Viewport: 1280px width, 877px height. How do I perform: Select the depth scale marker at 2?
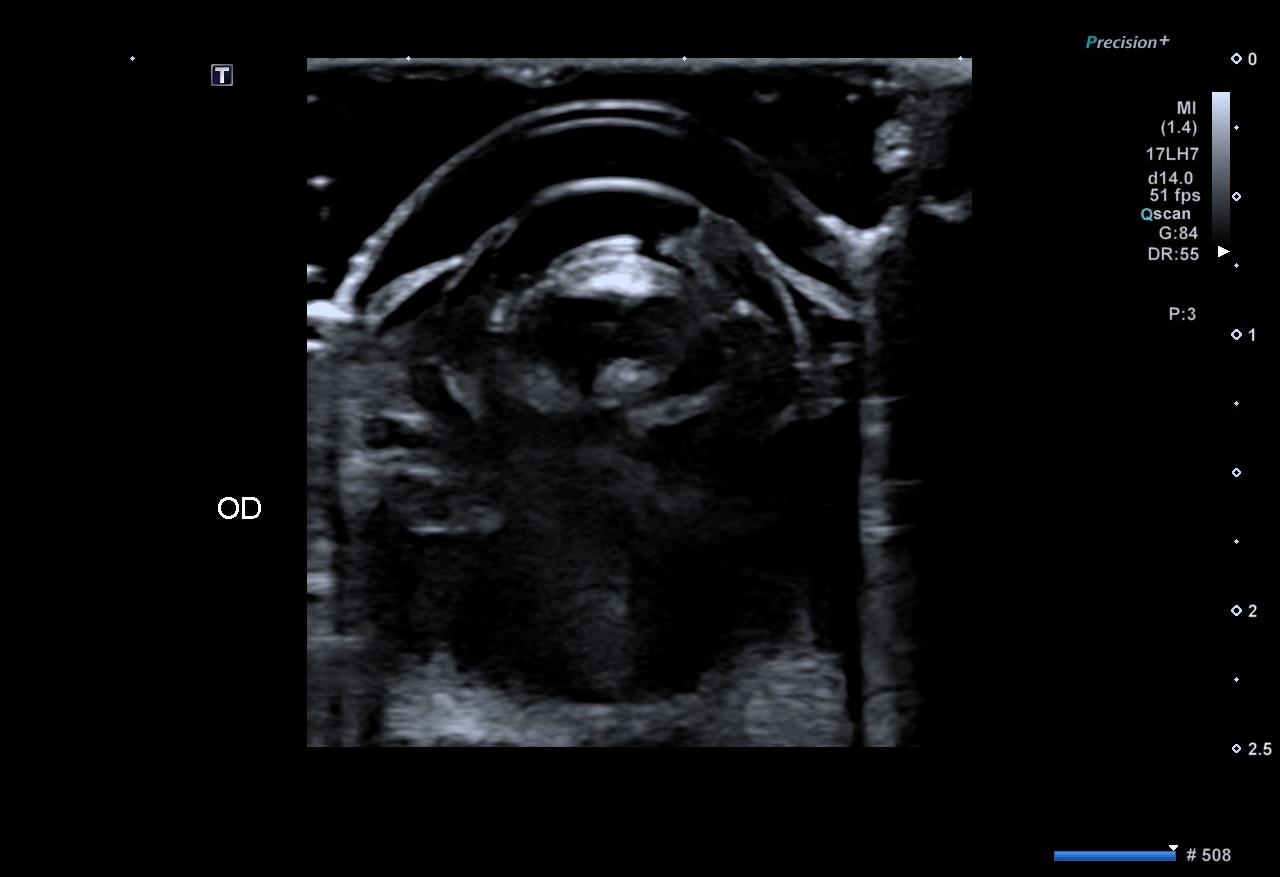tap(1237, 611)
